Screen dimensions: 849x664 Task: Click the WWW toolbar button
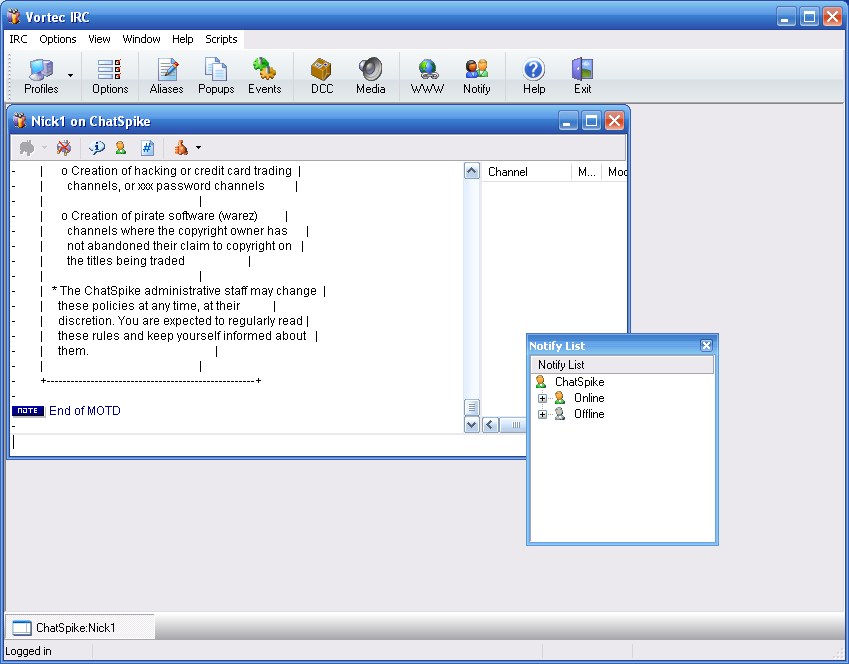pos(427,76)
